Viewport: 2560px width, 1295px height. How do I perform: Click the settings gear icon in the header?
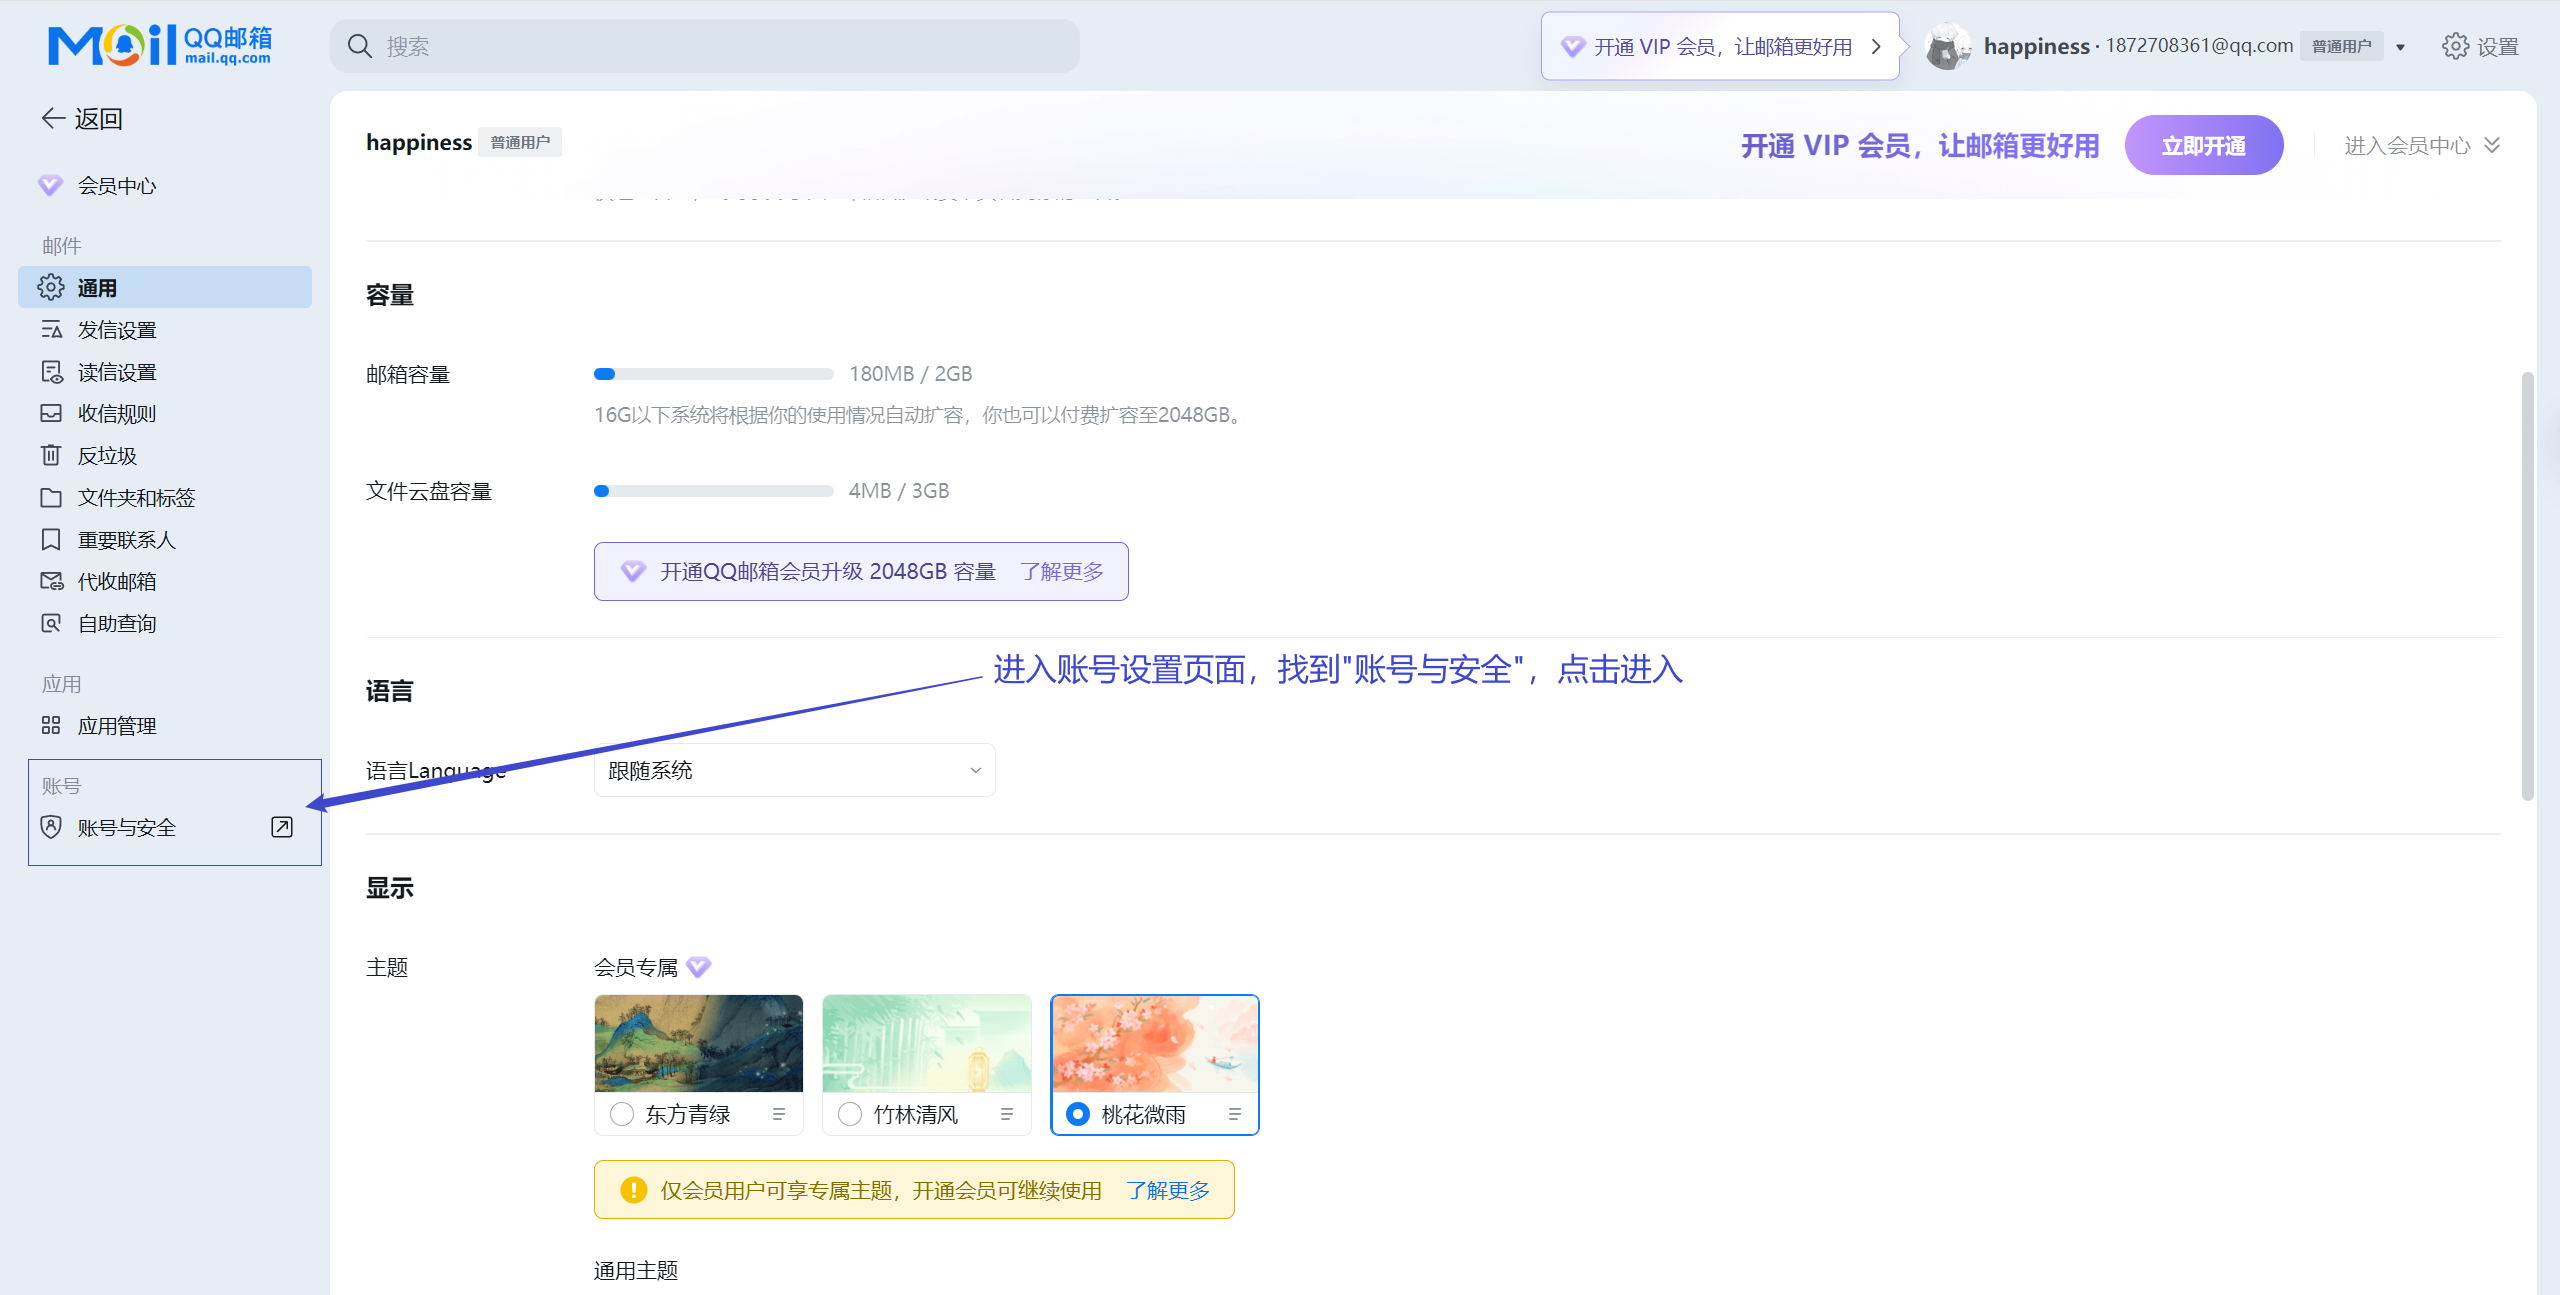pyautogui.click(x=2455, y=46)
